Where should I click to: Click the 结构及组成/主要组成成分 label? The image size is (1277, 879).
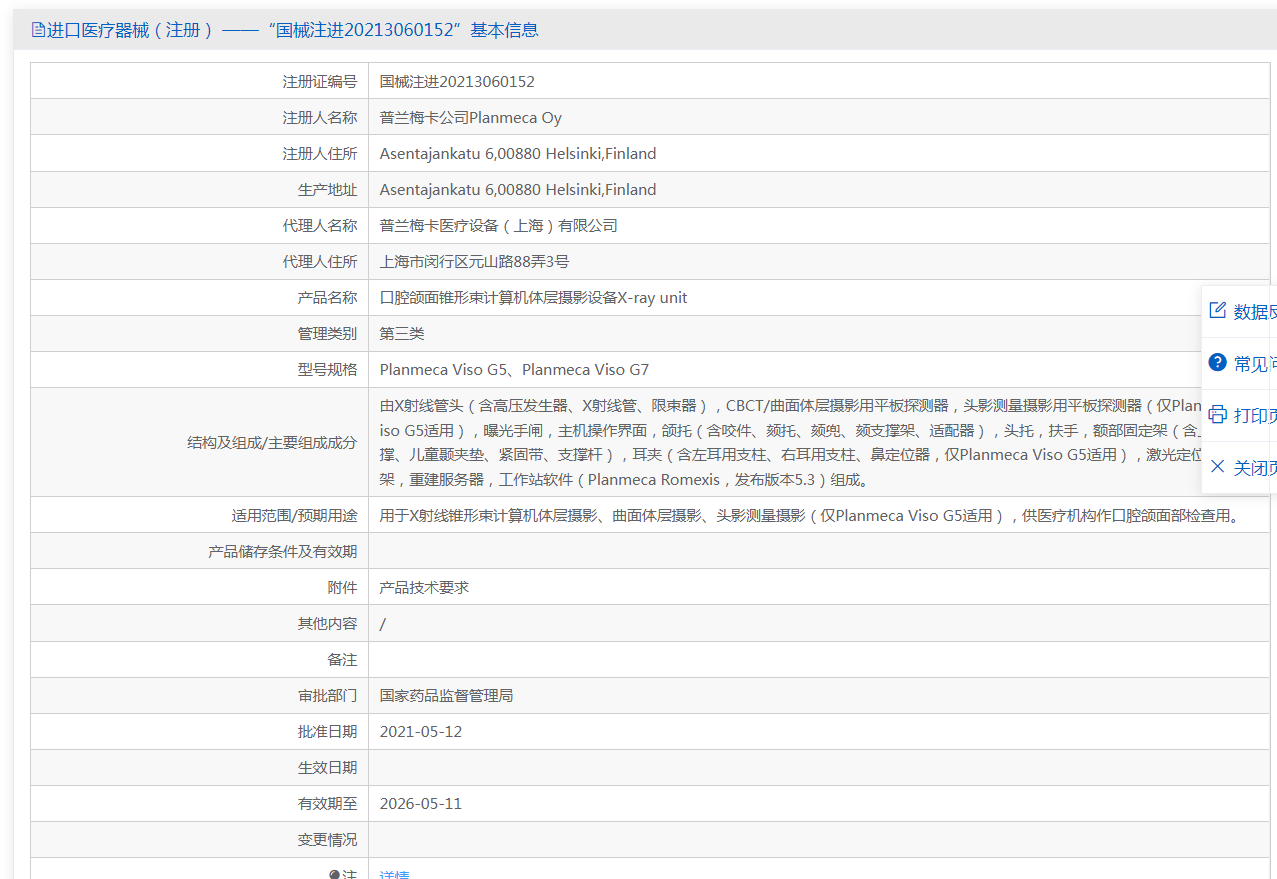(272, 442)
